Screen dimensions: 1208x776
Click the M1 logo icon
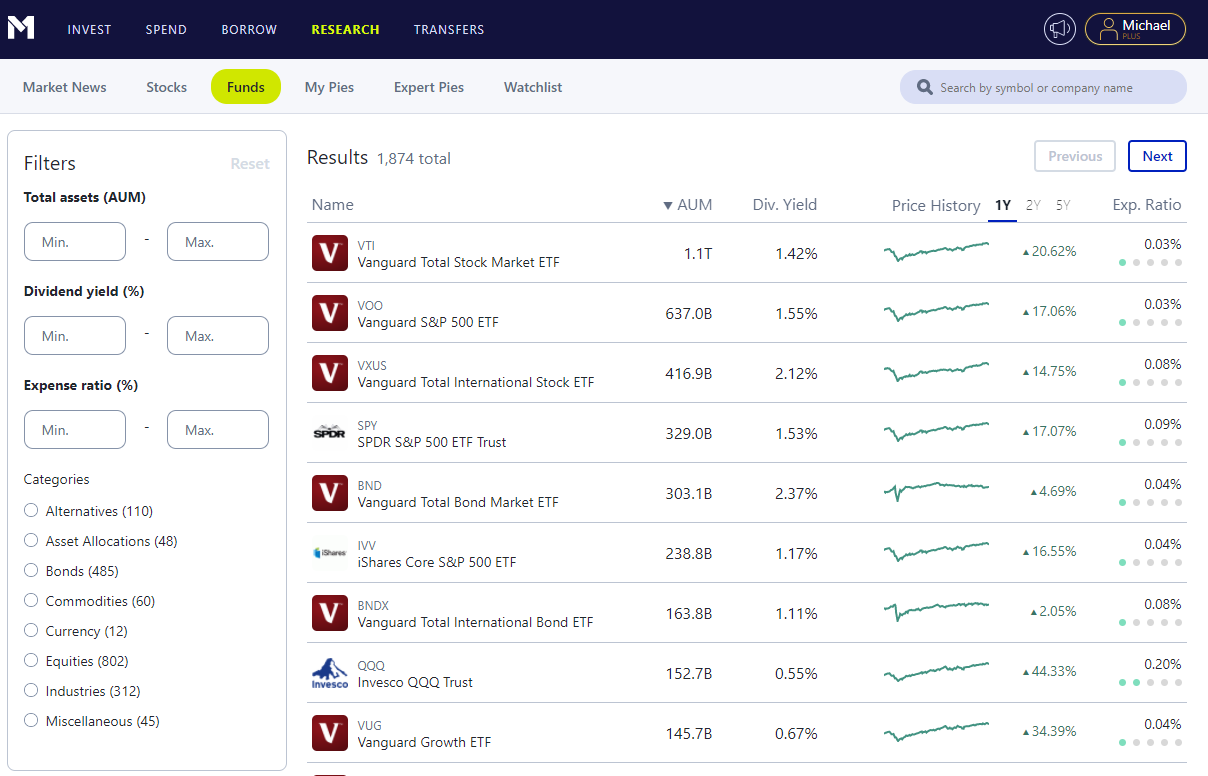tap(21, 28)
